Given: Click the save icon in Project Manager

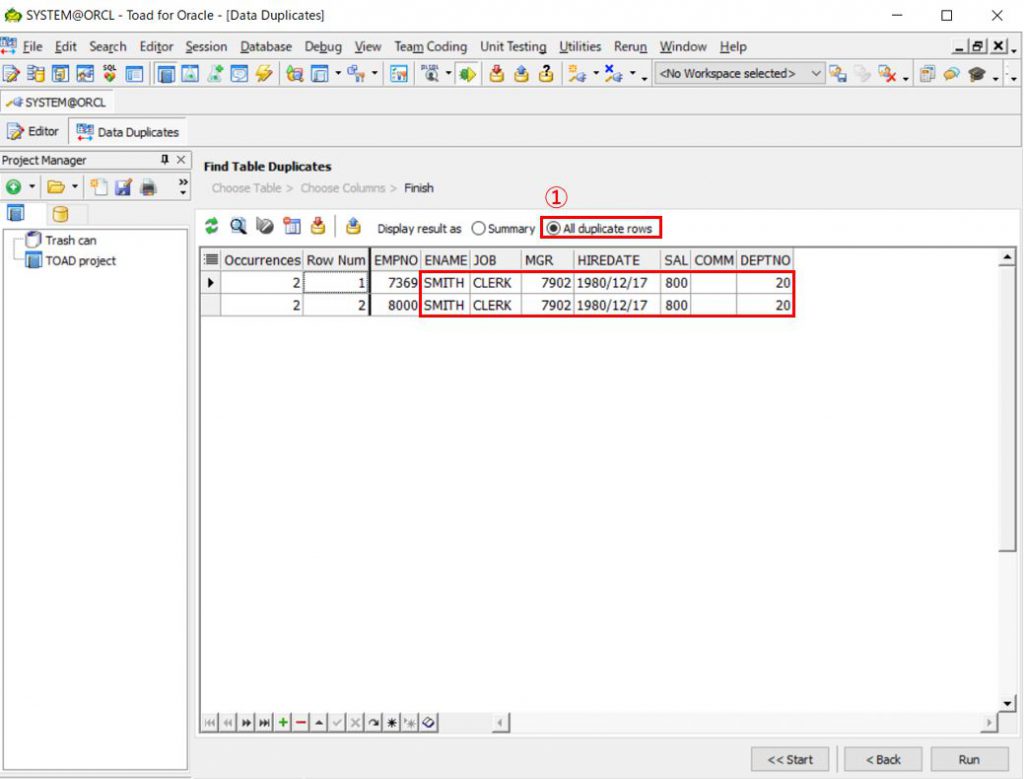Looking at the screenshot, I should pyautogui.click(x=123, y=187).
